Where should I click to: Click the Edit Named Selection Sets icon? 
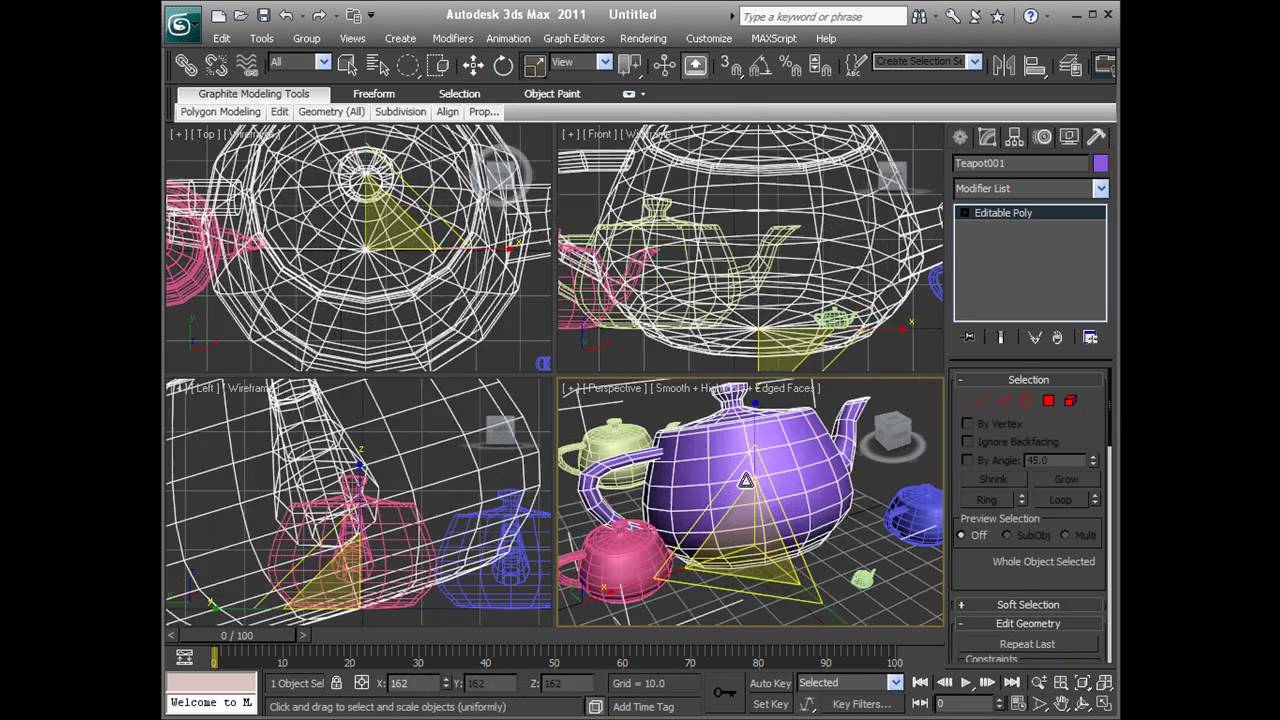click(855, 65)
